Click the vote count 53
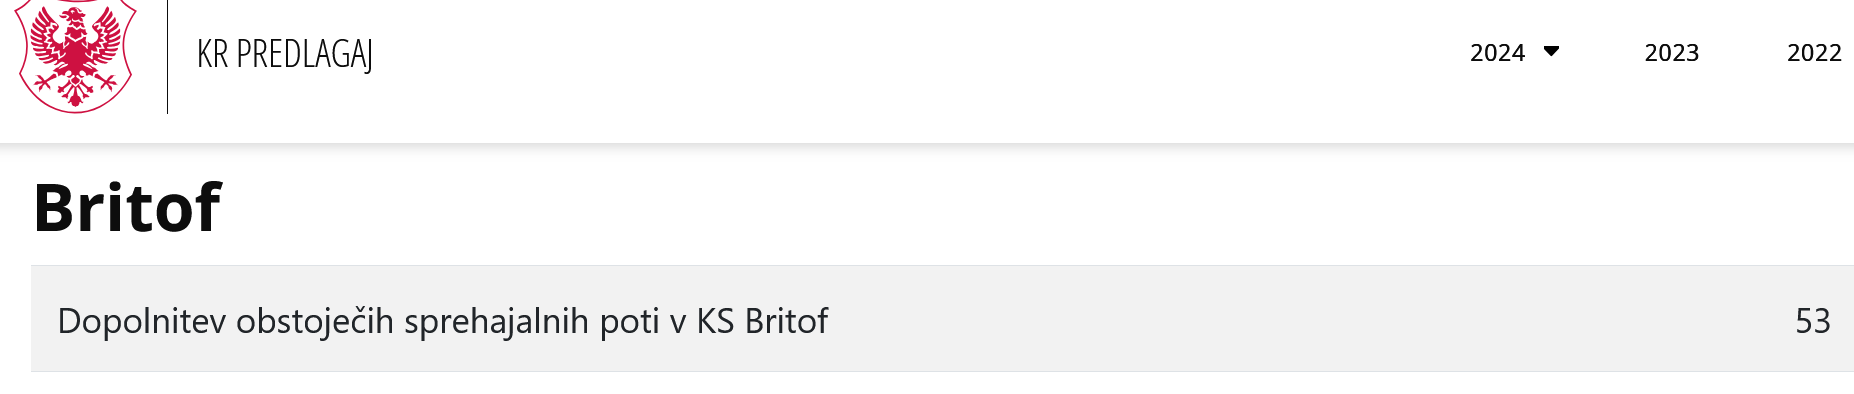 click(1812, 321)
